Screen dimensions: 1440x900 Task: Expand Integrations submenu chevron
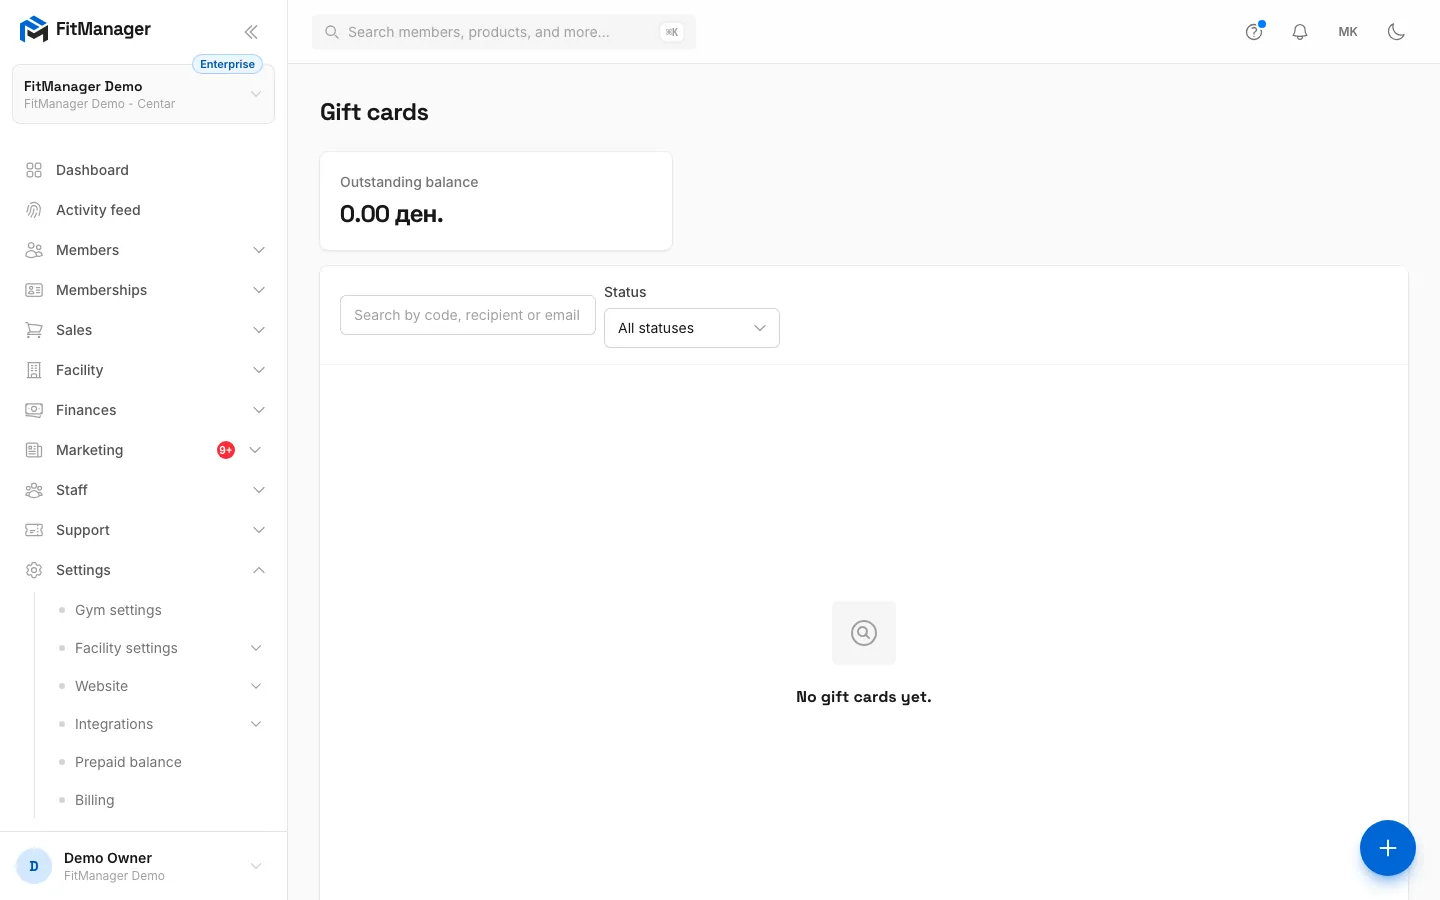pos(256,724)
